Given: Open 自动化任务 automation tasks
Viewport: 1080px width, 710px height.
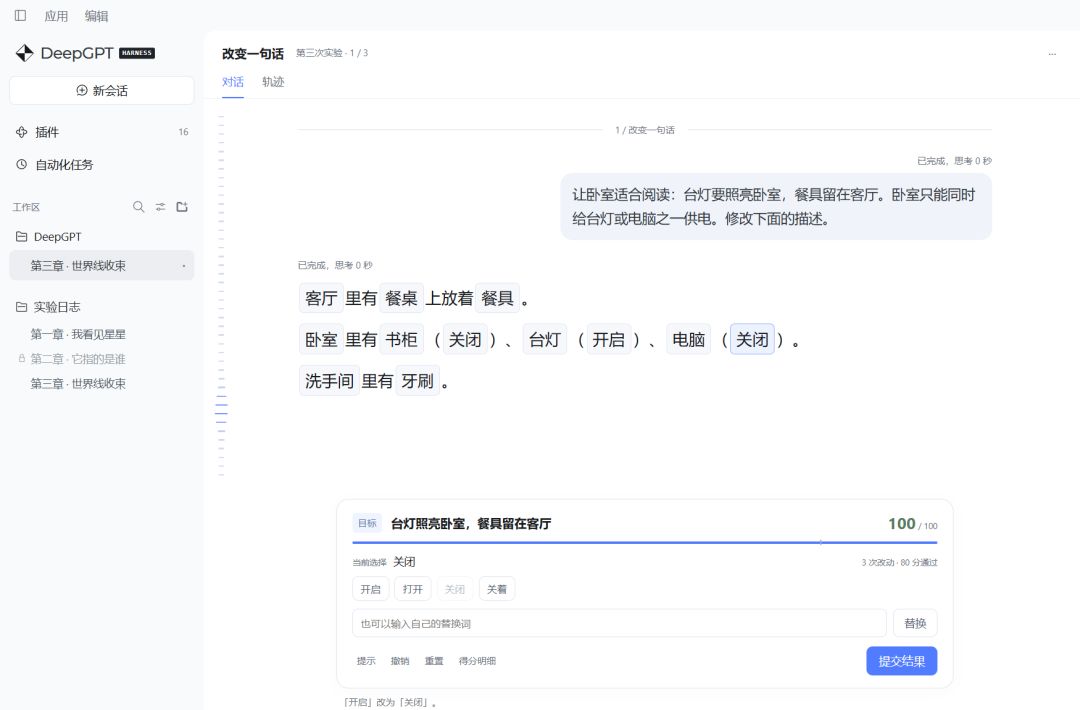Looking at the screenshot, I should 102,165.
